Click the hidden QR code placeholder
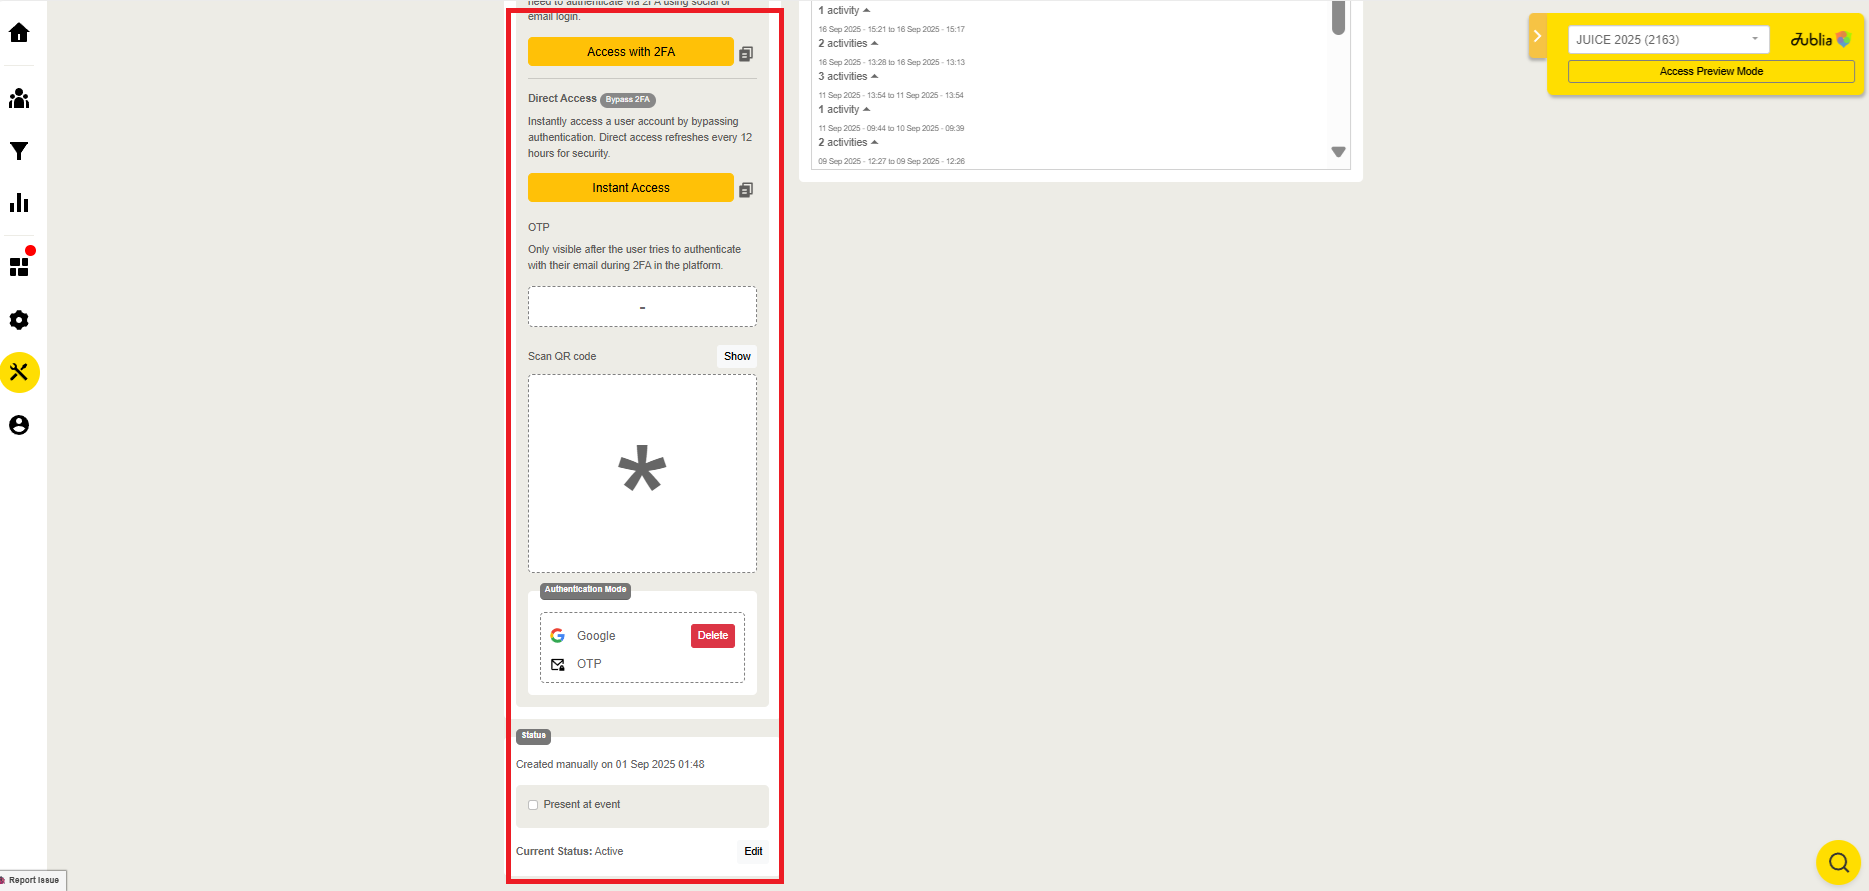This screenshot has width=1869, height=891. click(642, 474)
